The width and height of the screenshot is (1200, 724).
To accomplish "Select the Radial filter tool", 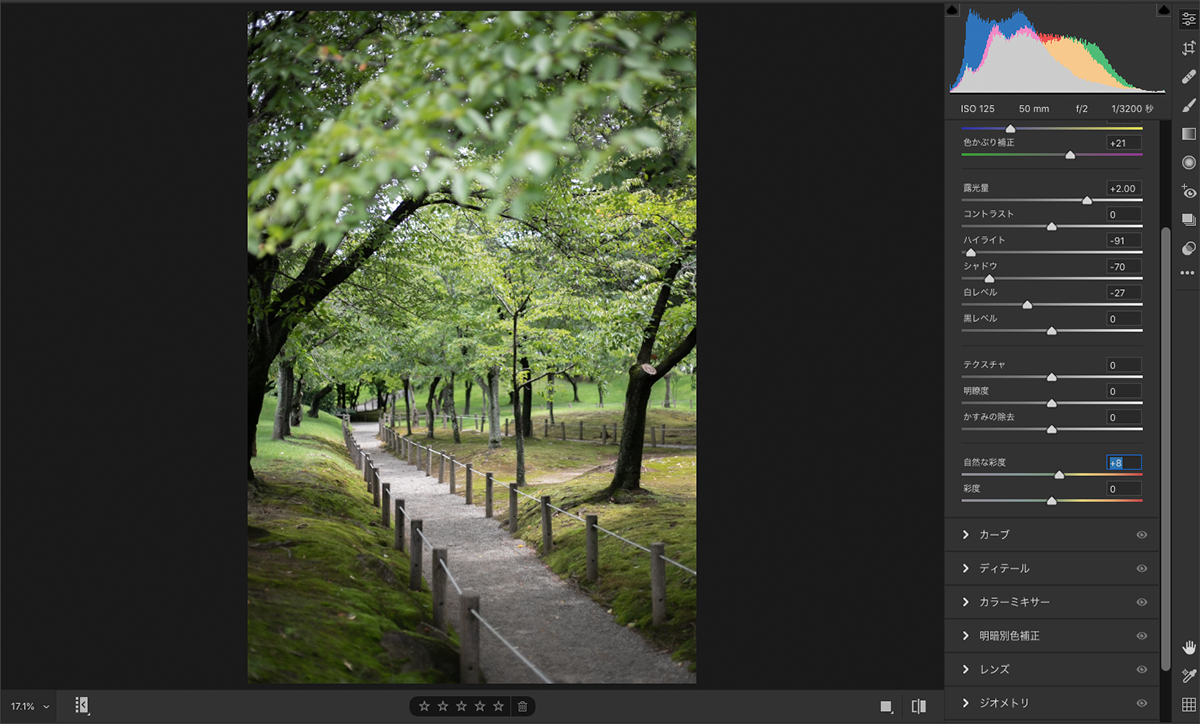I will (1188, 162).
